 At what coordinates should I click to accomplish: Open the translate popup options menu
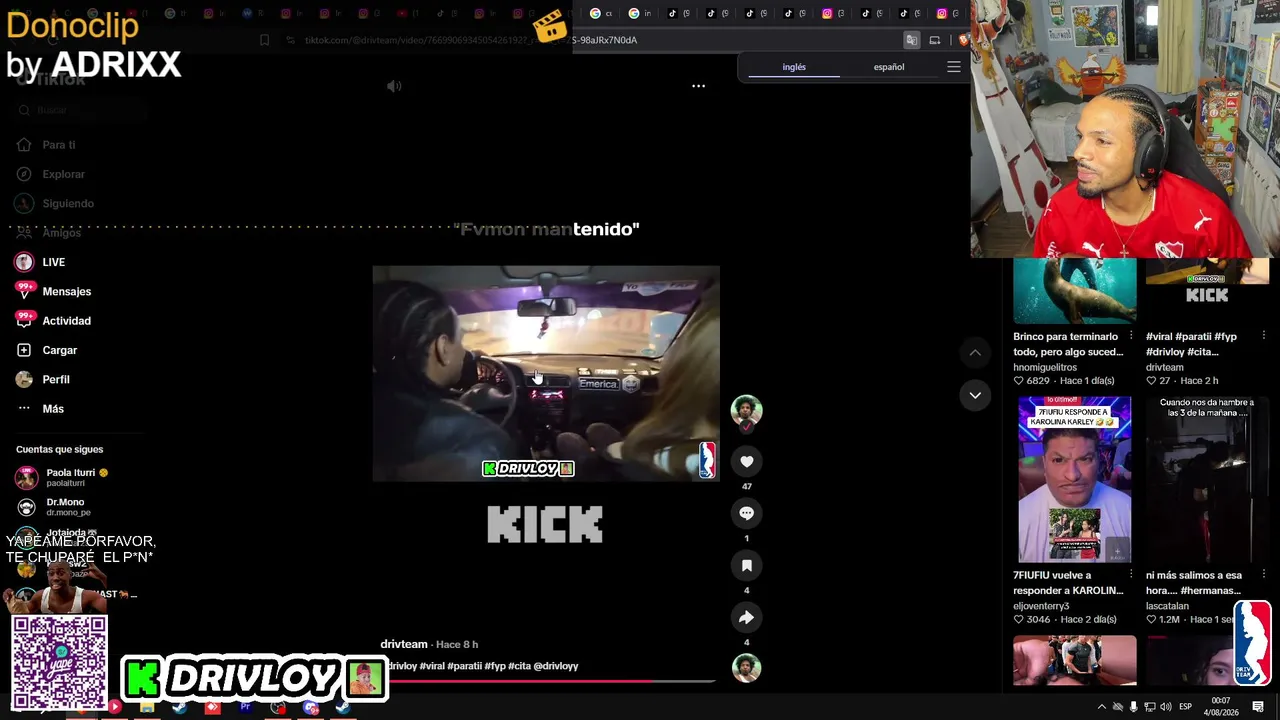click(x=954, y=67)
